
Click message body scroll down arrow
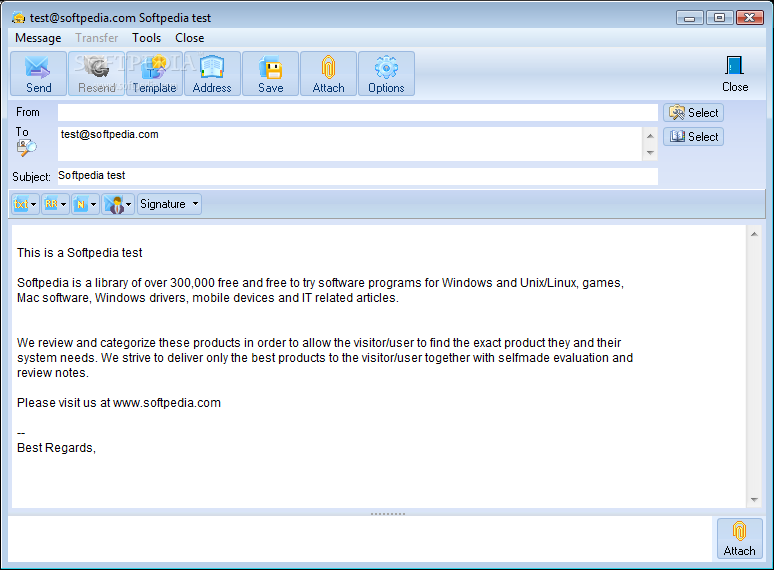754,500
